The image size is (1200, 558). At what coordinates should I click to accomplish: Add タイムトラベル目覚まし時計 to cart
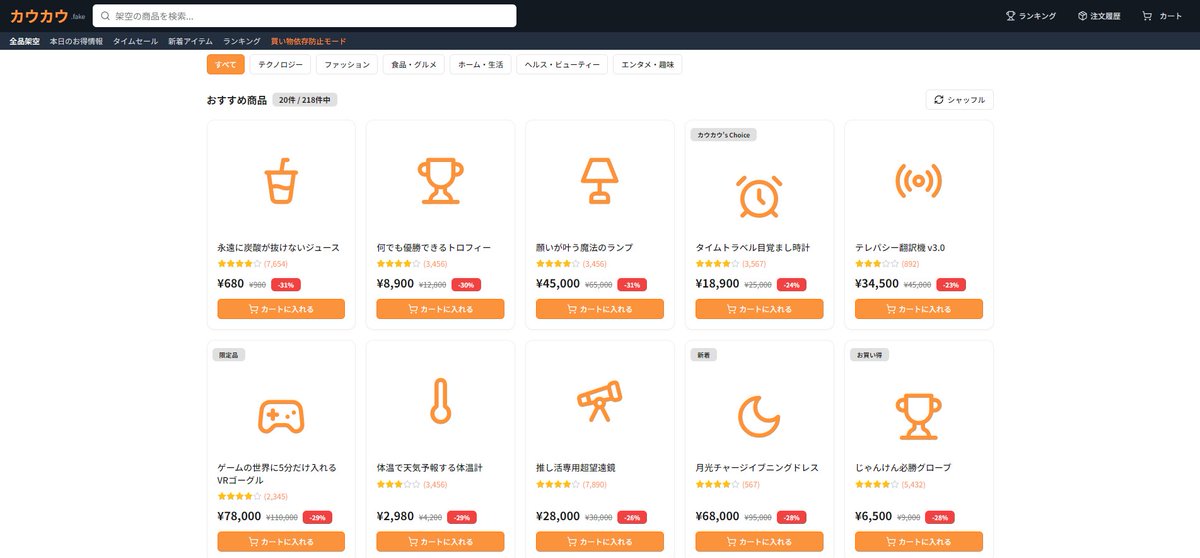tap(759, 309)
